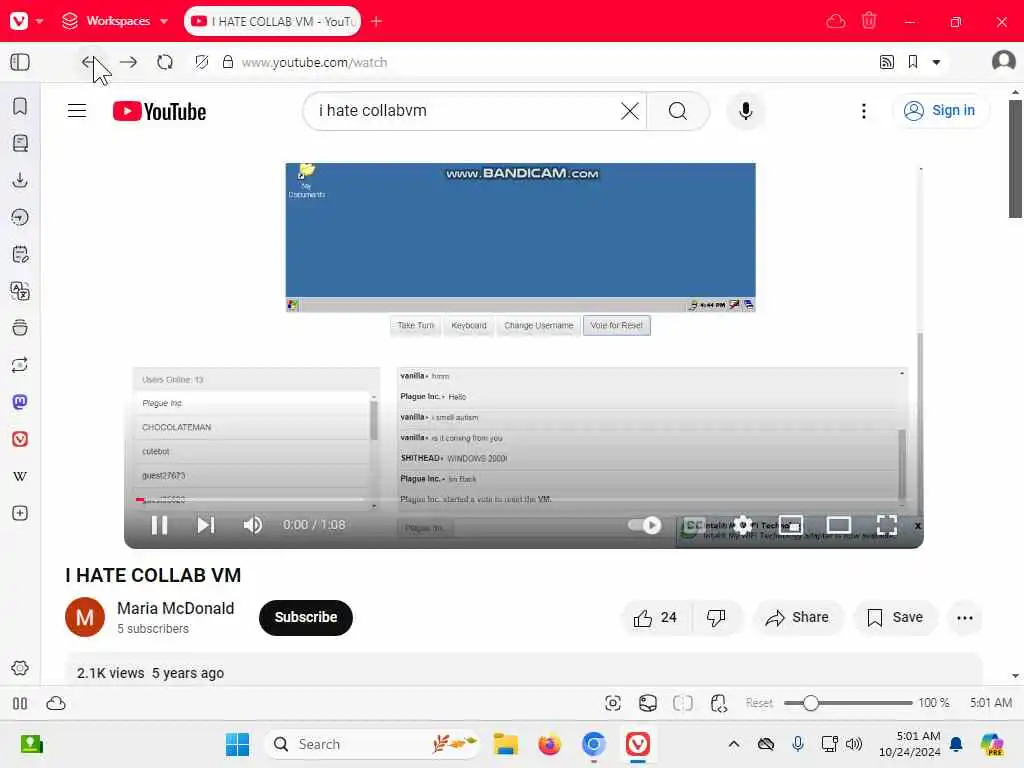Open Reading List panel in sidebar
Viewport: 1024px width, 768px height.
20,143
